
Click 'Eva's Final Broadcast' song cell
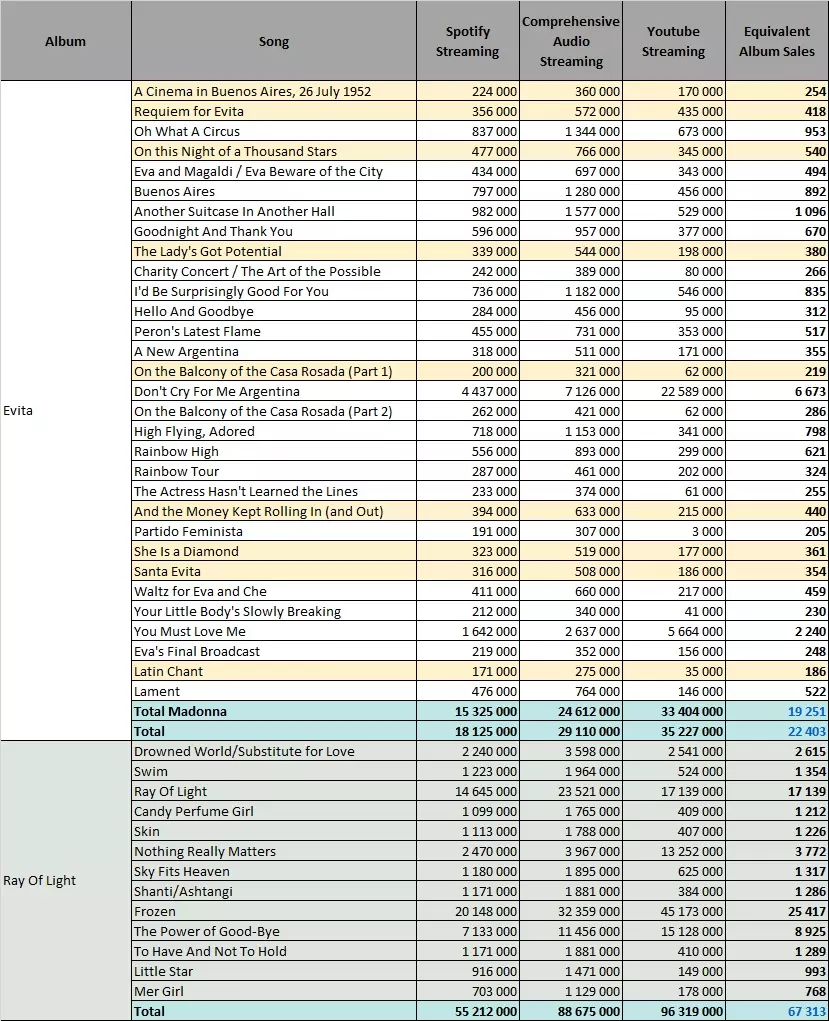click(x=274, y=652)
